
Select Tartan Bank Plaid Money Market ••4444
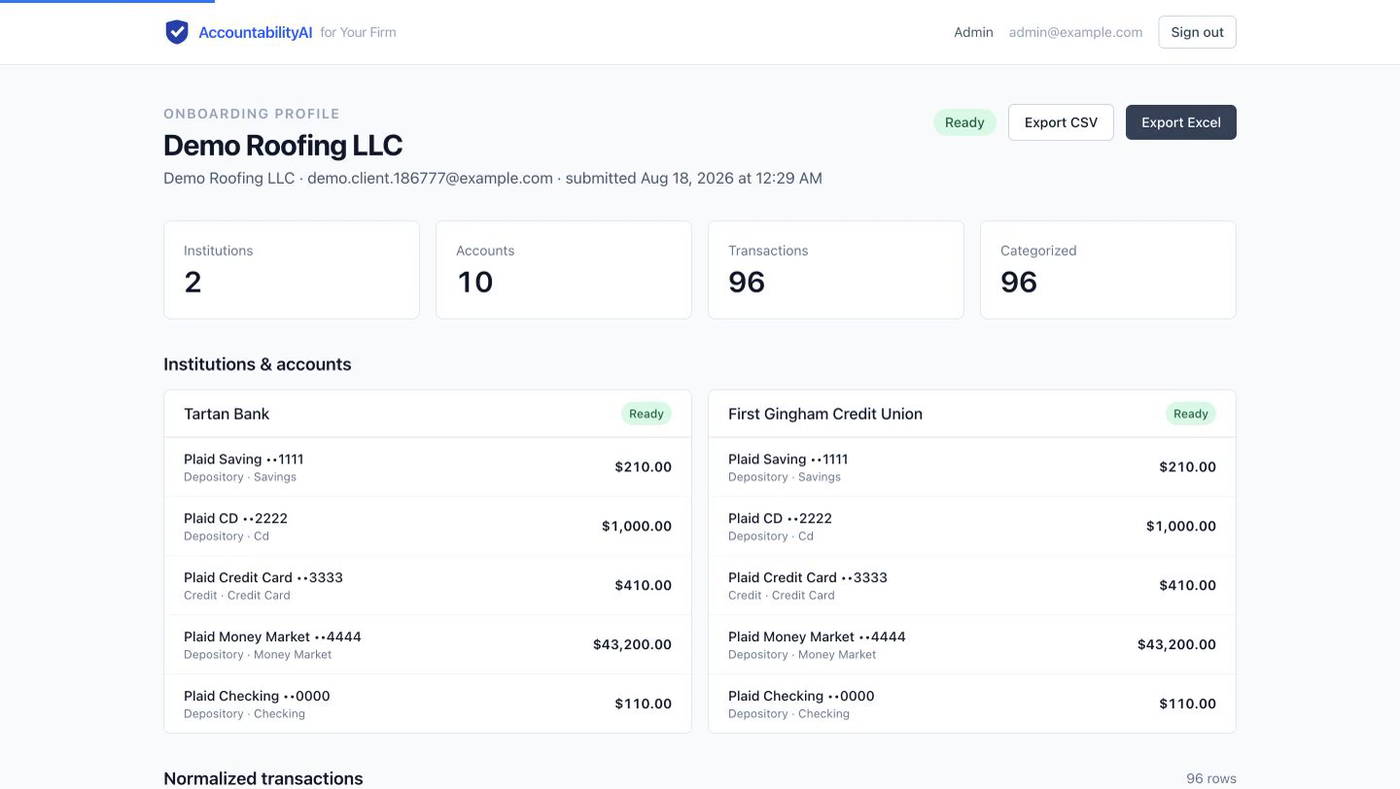pos(427,645)
